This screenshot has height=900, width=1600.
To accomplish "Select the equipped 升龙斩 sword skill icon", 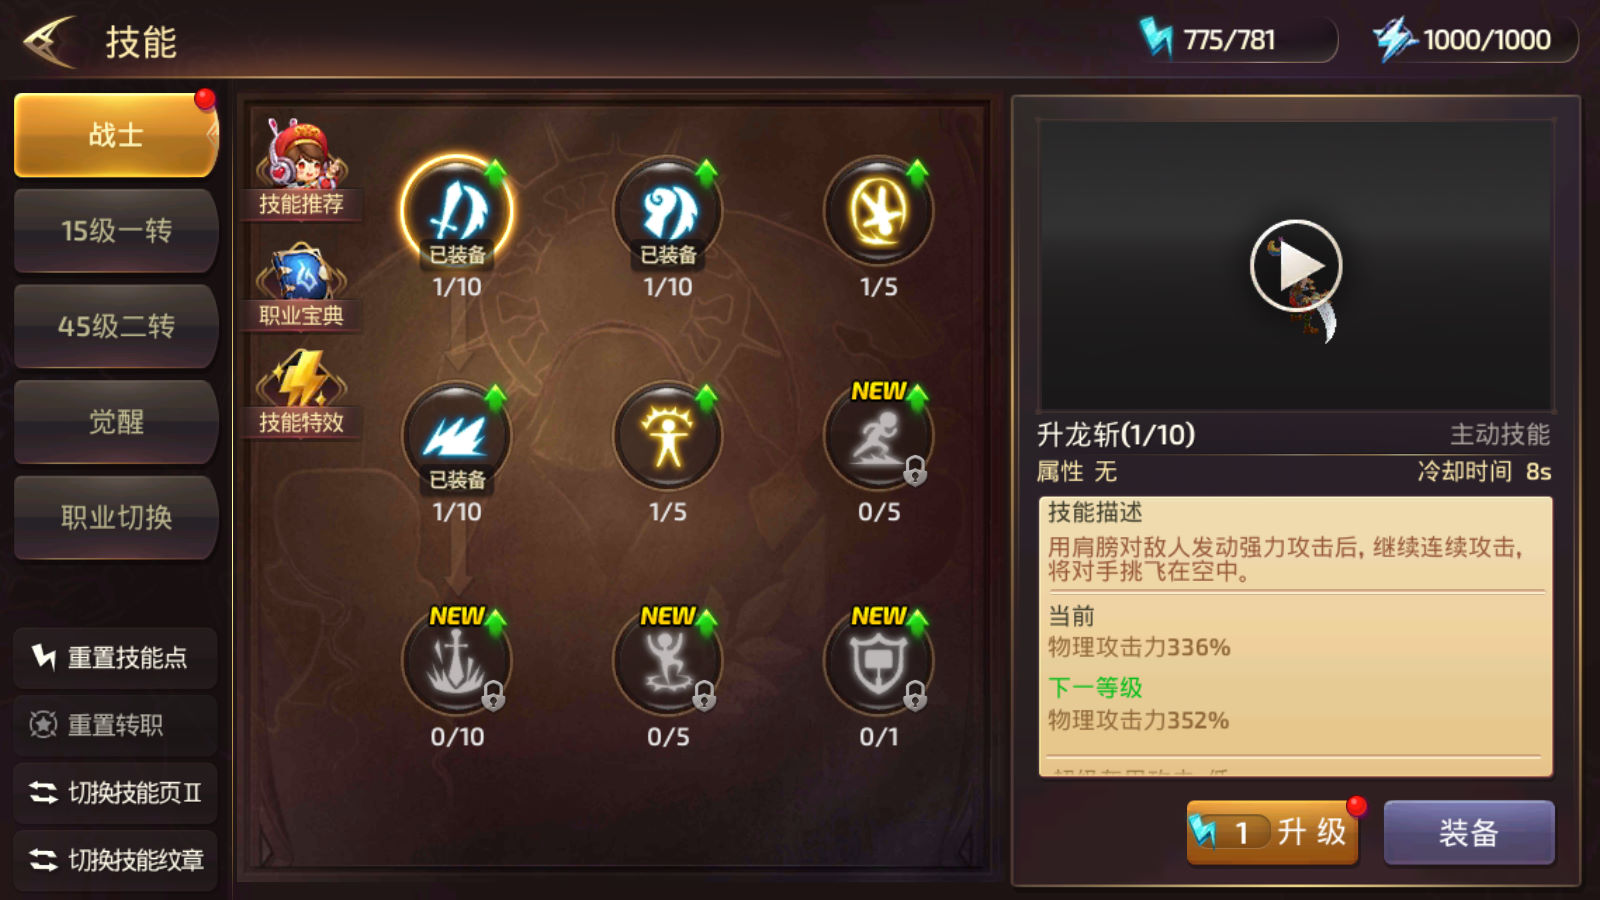I will pos(457,211).
